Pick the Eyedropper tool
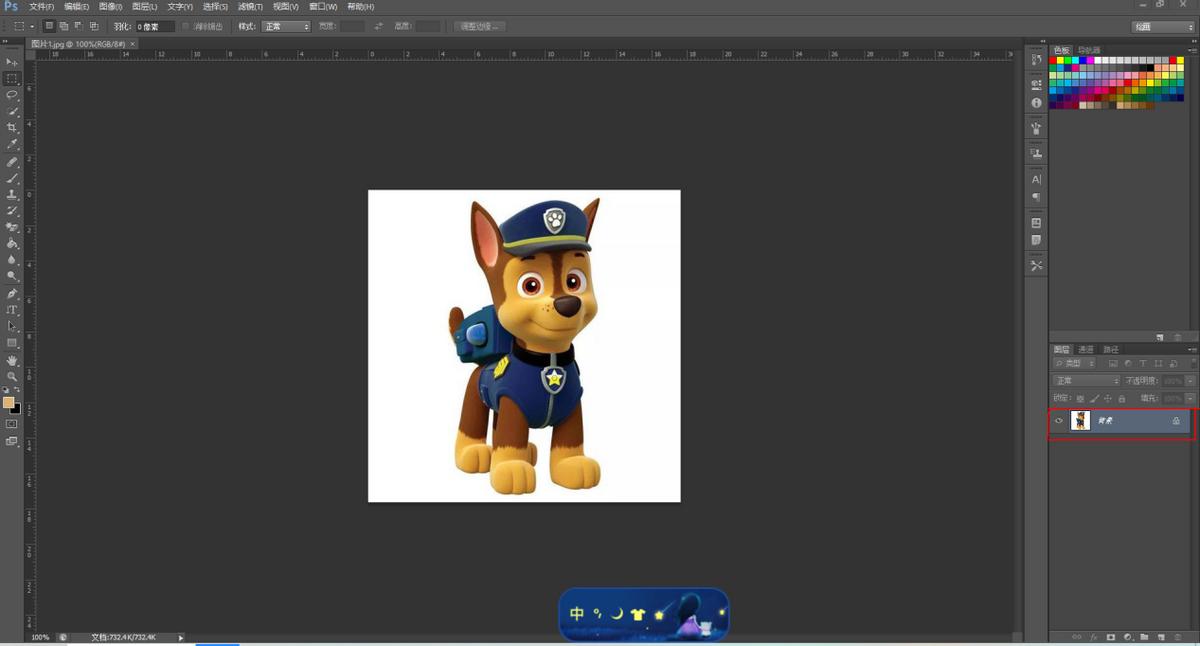This screenshot has height=646, width=1200. pos(12,144)
